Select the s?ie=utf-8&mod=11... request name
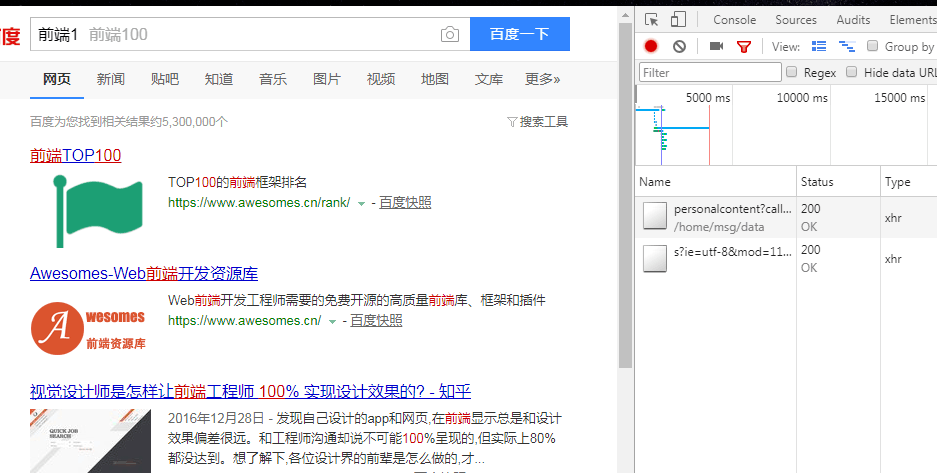This screenshot has height=473, width=937. (733, 252)
